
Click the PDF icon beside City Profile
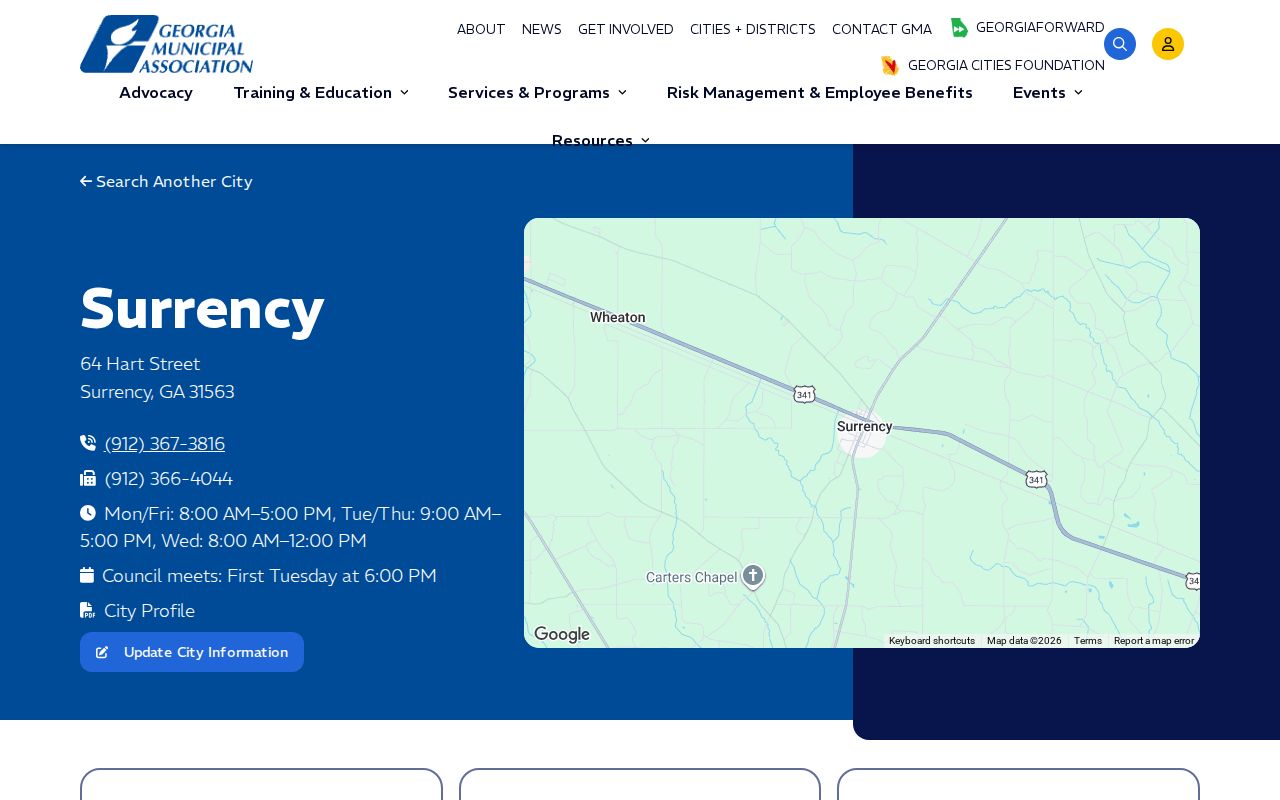pyautogui.click(x=88, y=610)
